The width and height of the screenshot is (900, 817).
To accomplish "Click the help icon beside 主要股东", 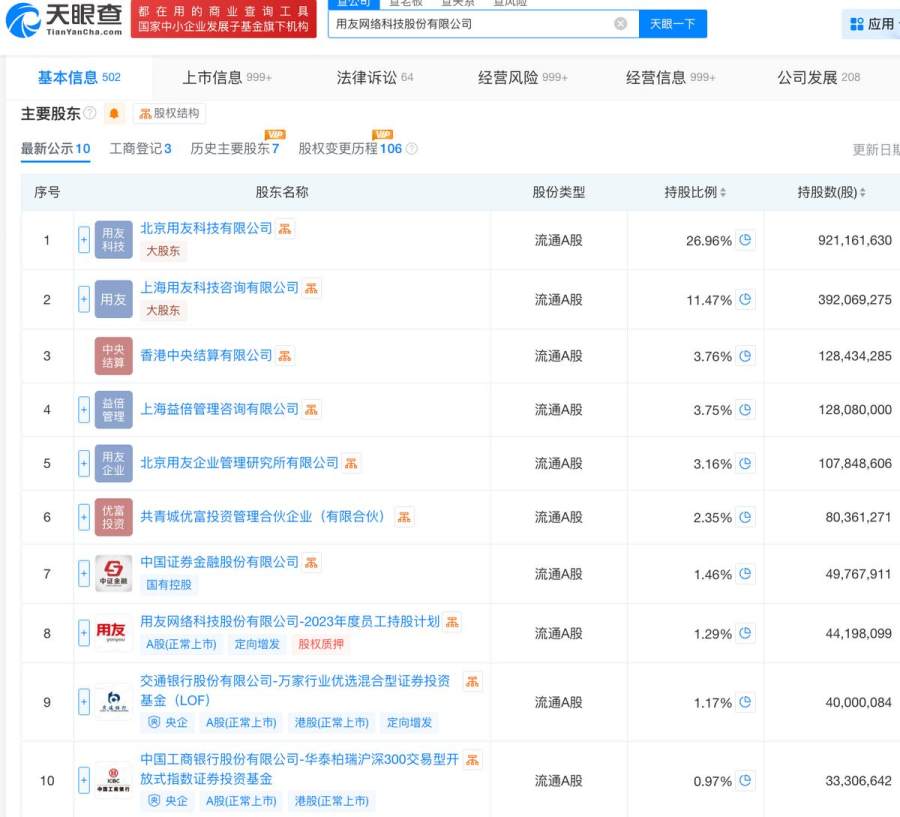I will 90,113.
